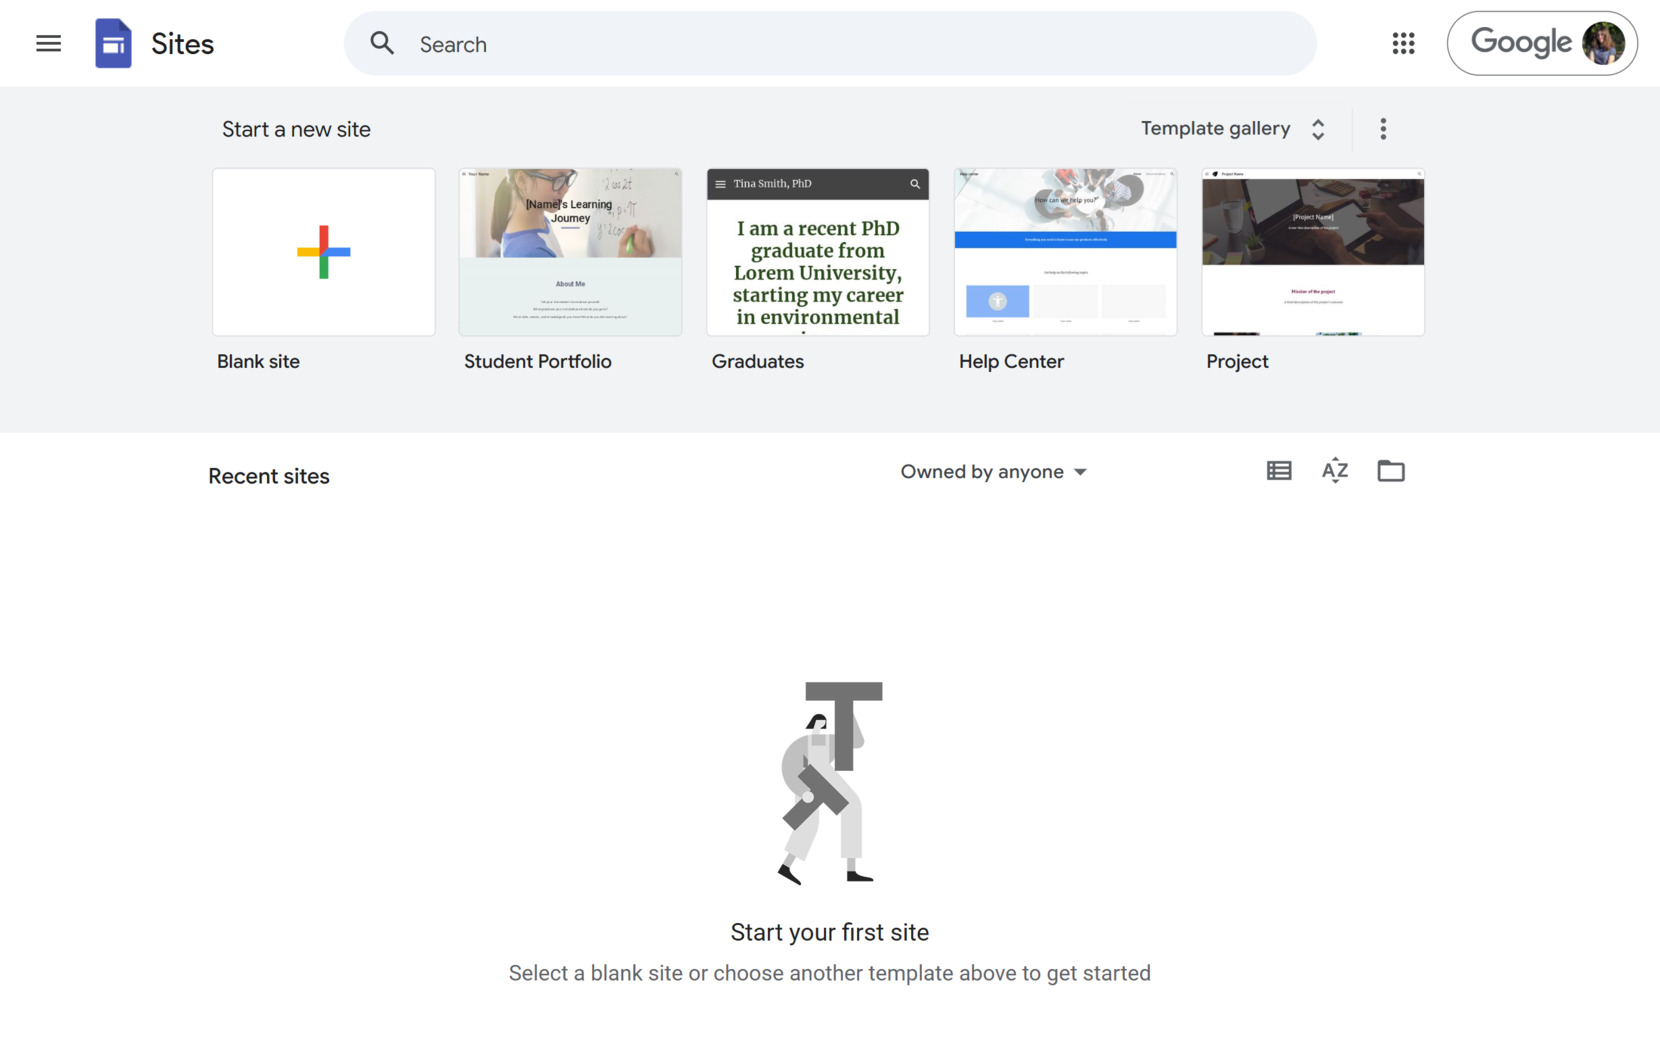Switch to list view layout
Screen dimensions: 1660x1063
tap(1278, 471)
